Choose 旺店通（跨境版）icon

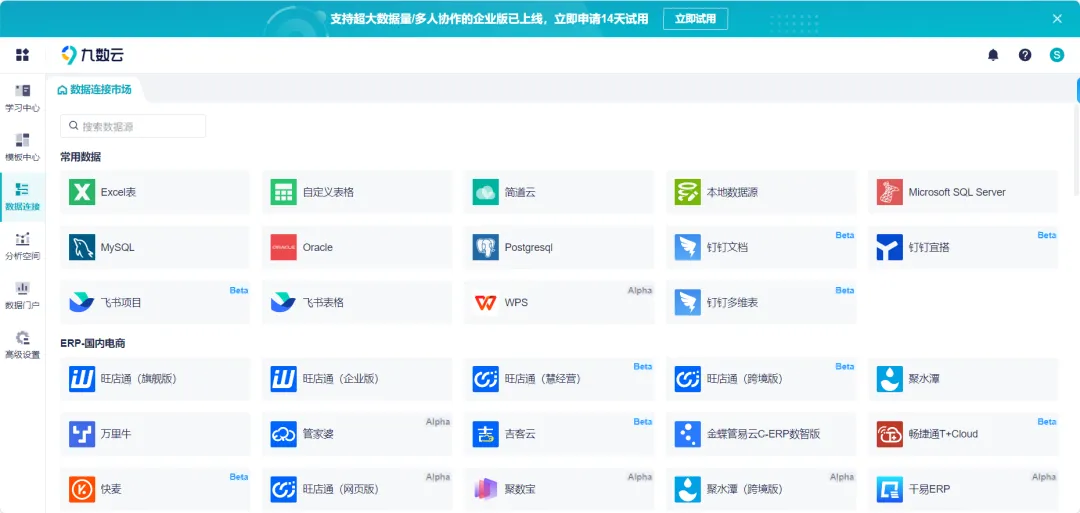tap(687, 379)
